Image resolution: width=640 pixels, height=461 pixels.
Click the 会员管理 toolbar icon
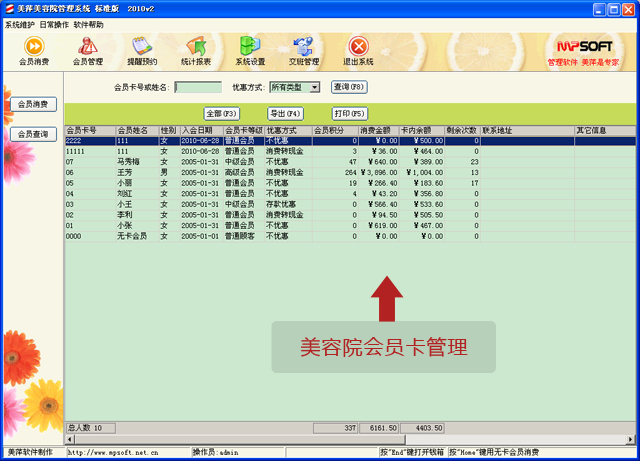88,49
